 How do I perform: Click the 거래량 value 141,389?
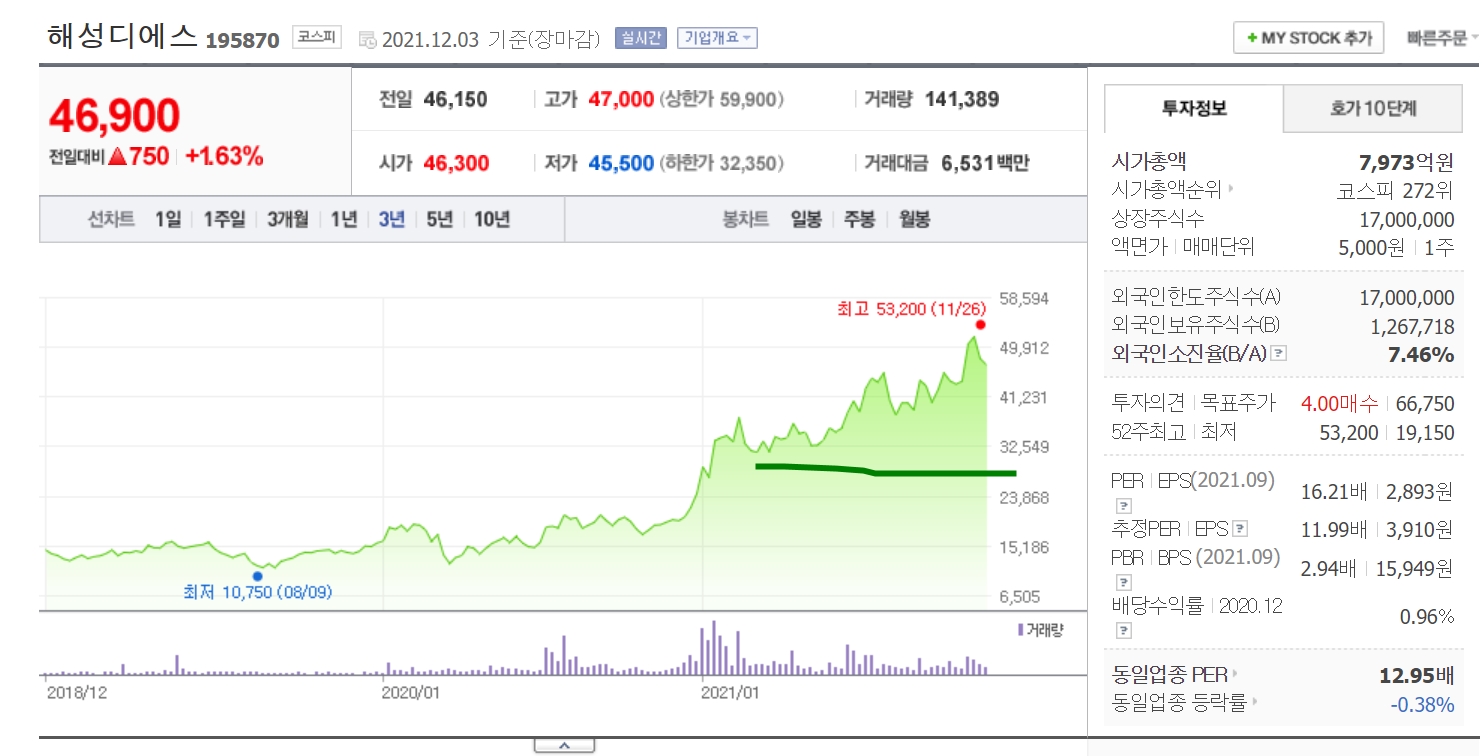(x=962, y=99)
